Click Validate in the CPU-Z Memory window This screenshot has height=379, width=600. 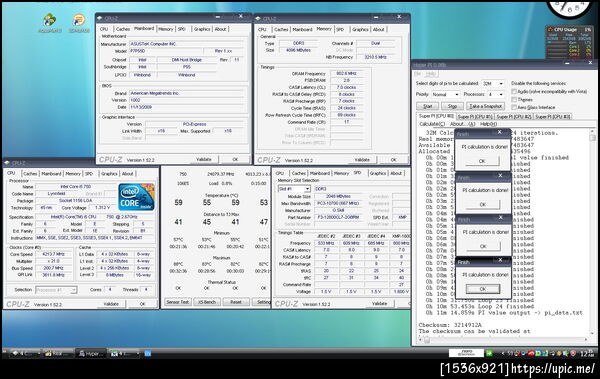pos(362,160)
